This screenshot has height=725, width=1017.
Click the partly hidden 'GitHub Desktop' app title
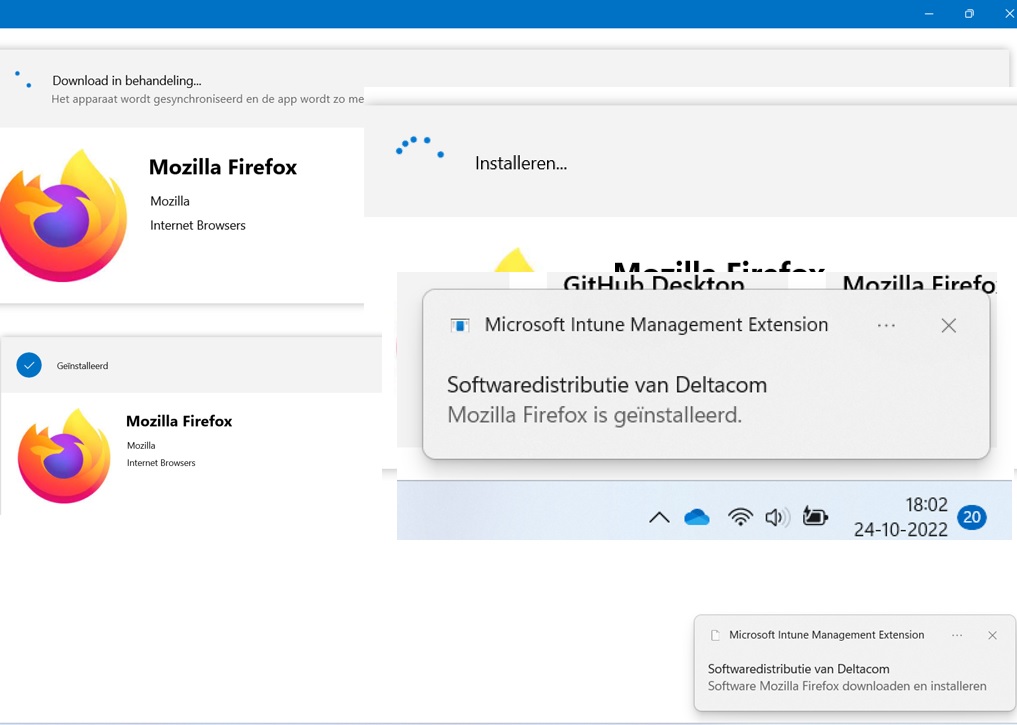tap(654, 283)
